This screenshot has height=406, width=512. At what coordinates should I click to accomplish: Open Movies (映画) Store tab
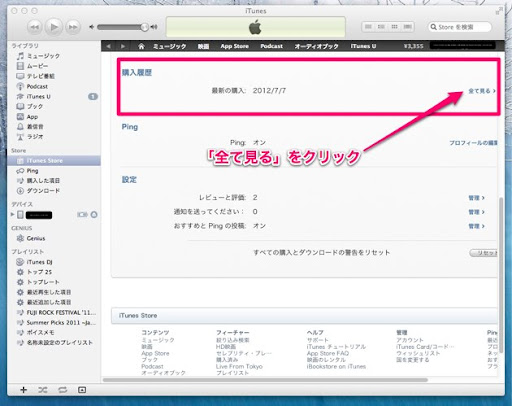click(203, 46)
